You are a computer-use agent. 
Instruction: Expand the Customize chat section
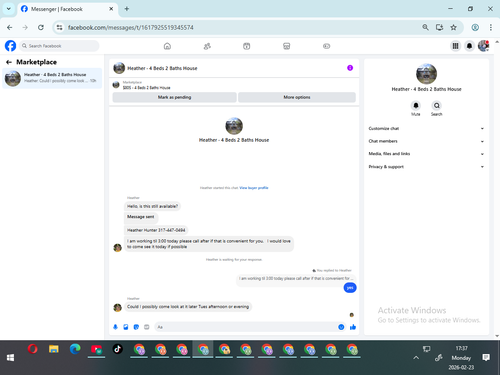[x=426, y=129]
